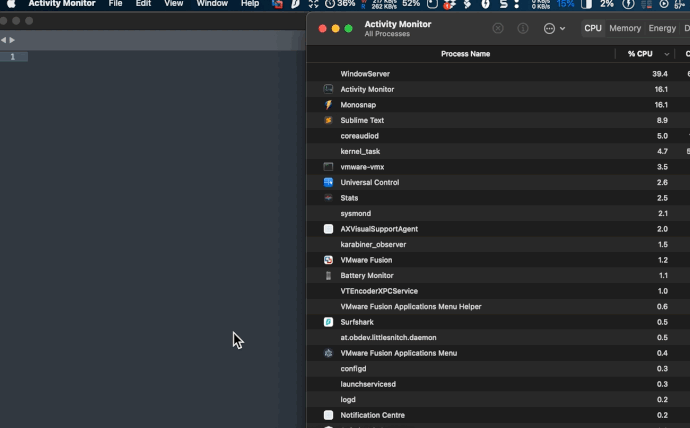The width and height of the screenshot is (690, 428).
Task: Select the Monosnap process icon
Action: point(328,105)
